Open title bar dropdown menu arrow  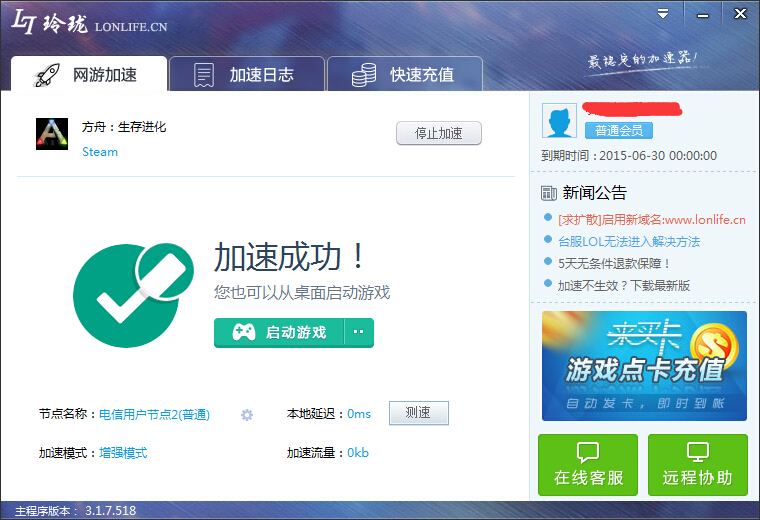pos(663,14)
